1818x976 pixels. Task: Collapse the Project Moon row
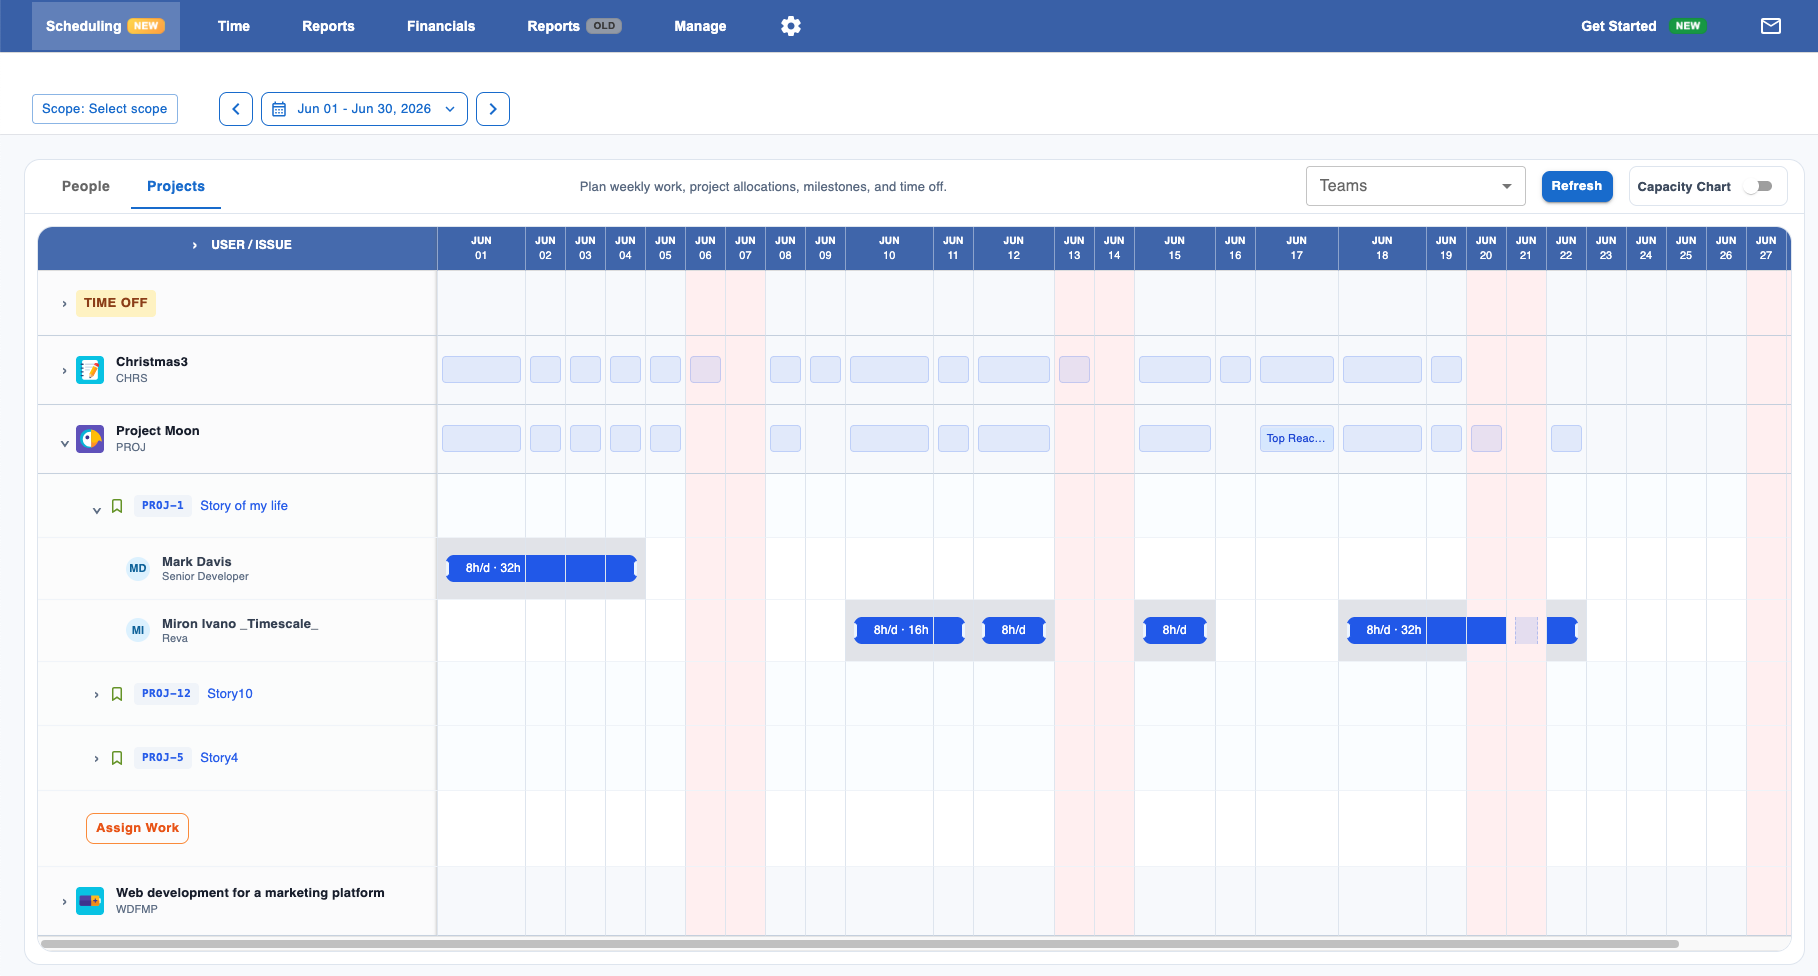pos(65,444)
